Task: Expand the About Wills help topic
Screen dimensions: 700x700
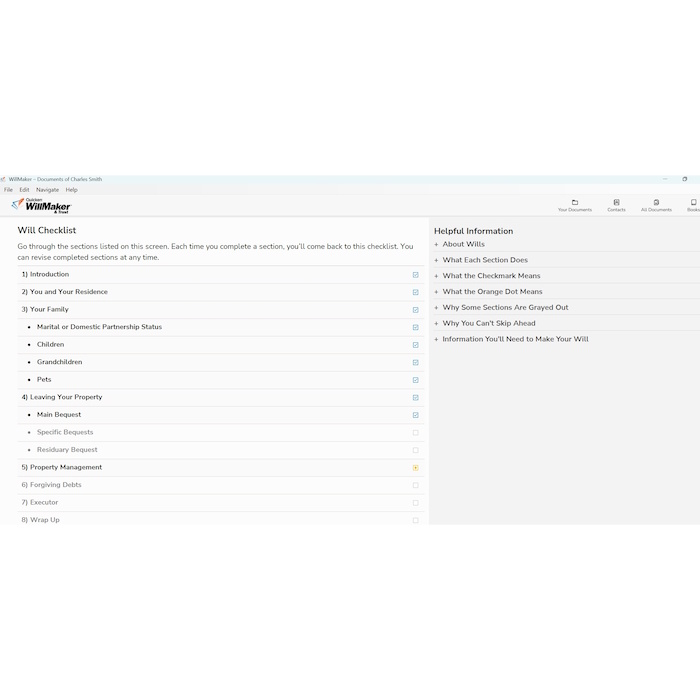Action: click(x=463, y=244)
